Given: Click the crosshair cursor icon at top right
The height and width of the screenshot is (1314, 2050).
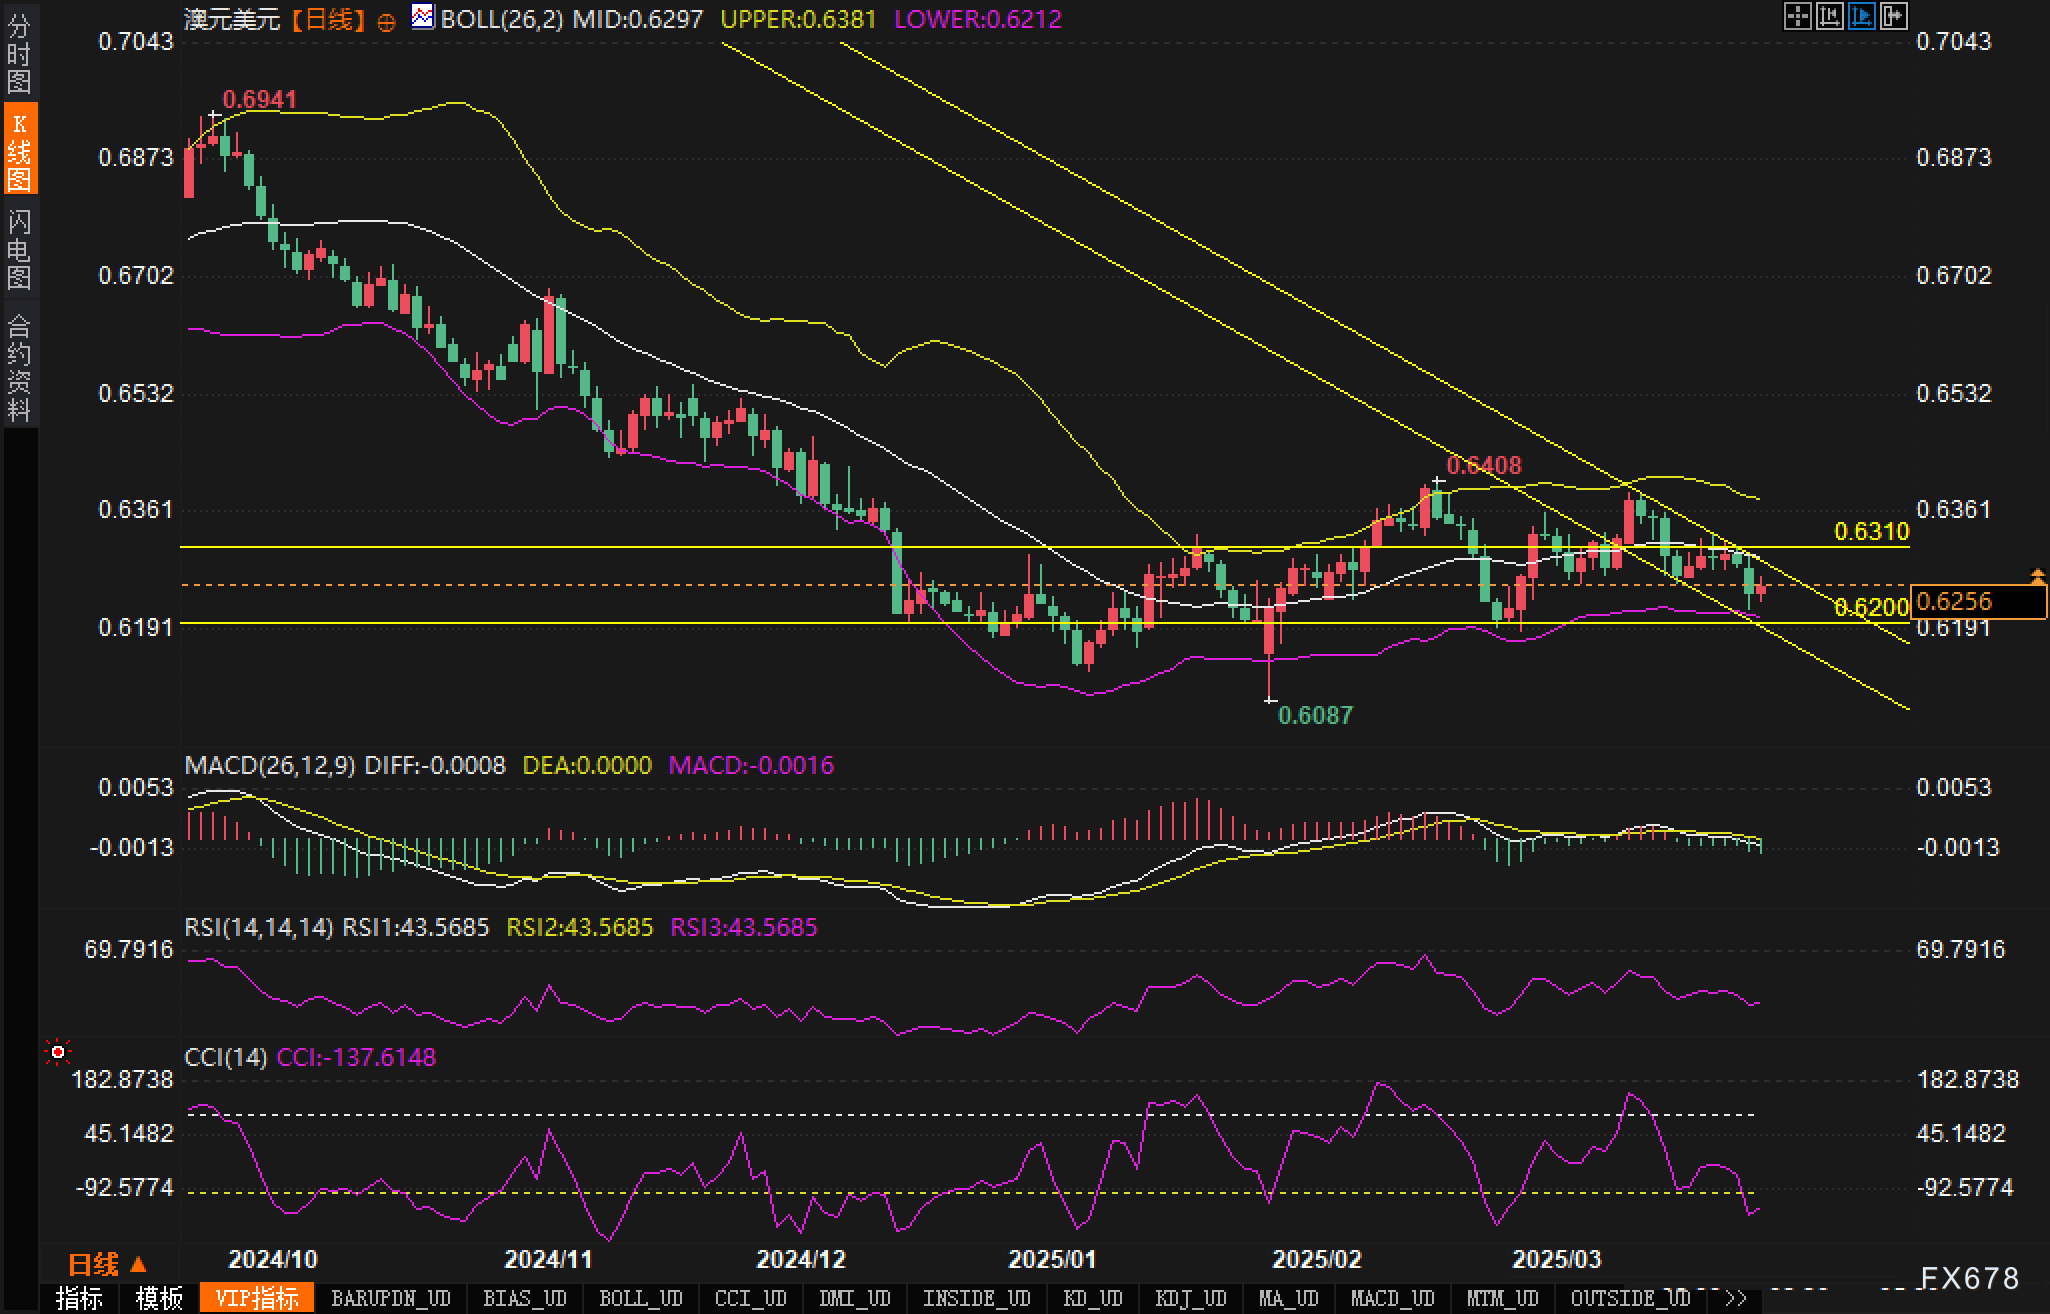Looking at the screenshot, I should click(1797, 16).
